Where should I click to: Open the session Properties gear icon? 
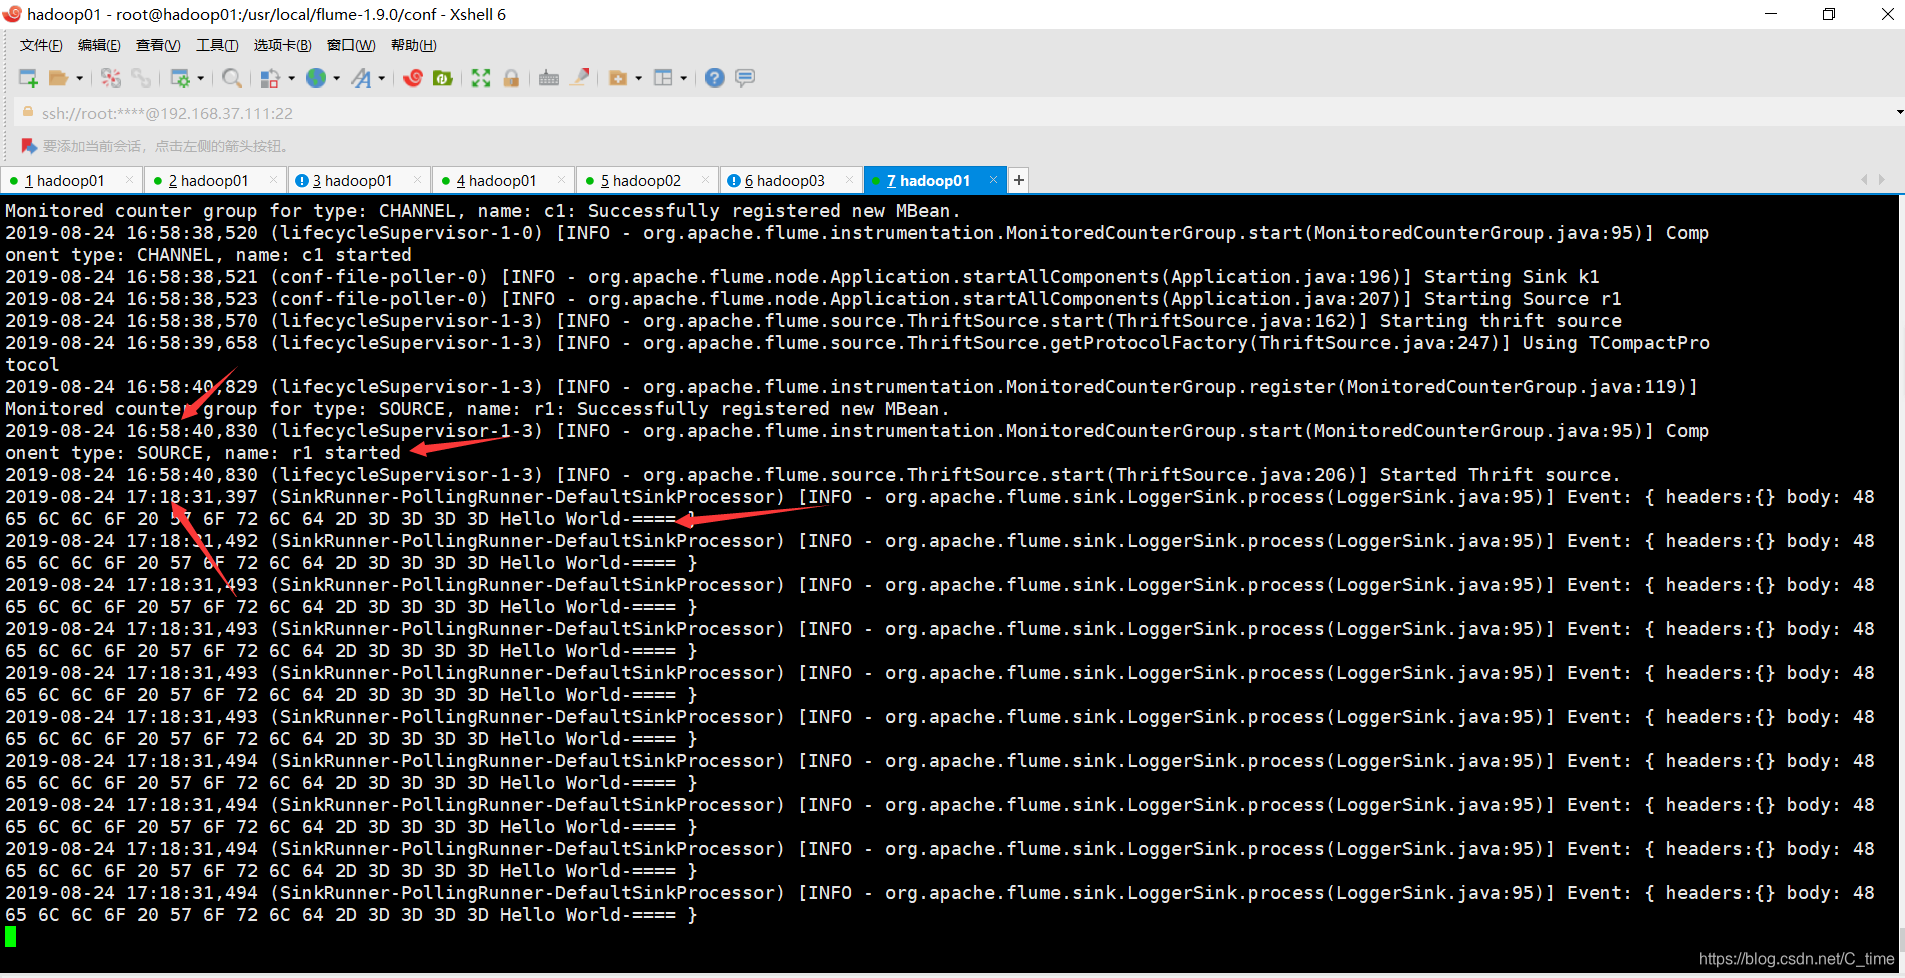click(180, 78)
